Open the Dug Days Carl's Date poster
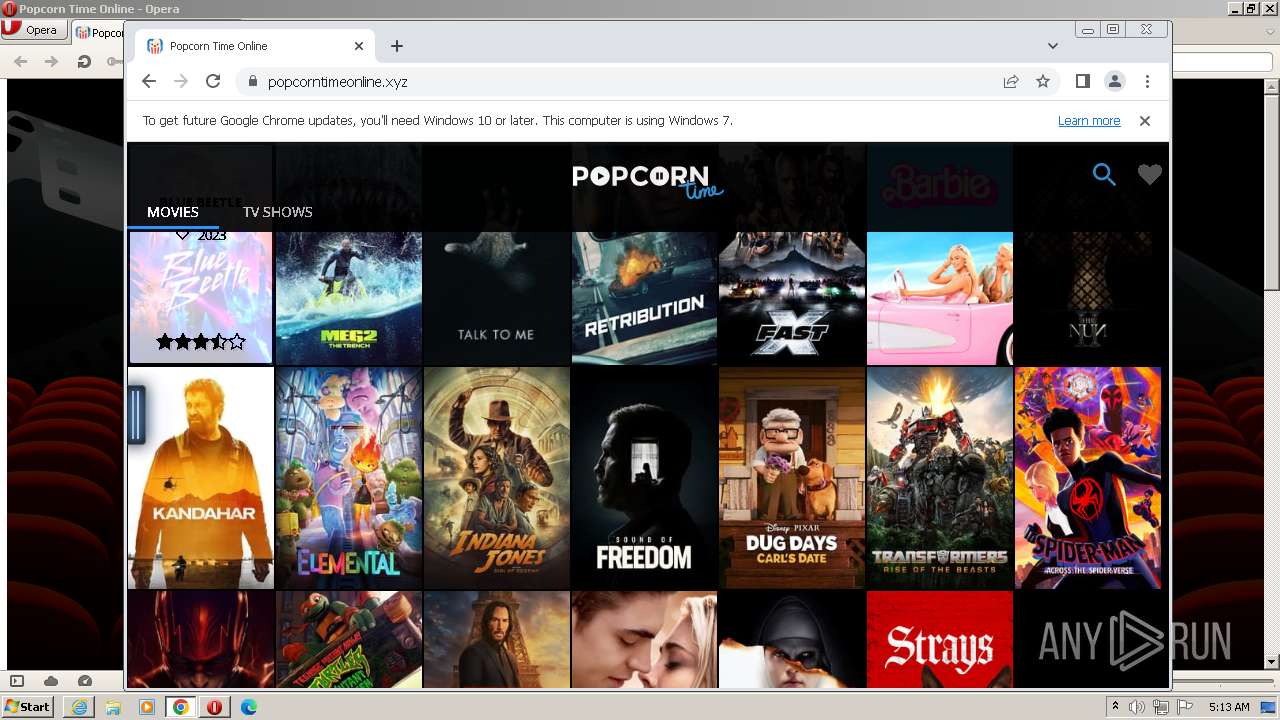This screenshot has width=1280, height=720. pyautogui.click(x=792, y=478)
